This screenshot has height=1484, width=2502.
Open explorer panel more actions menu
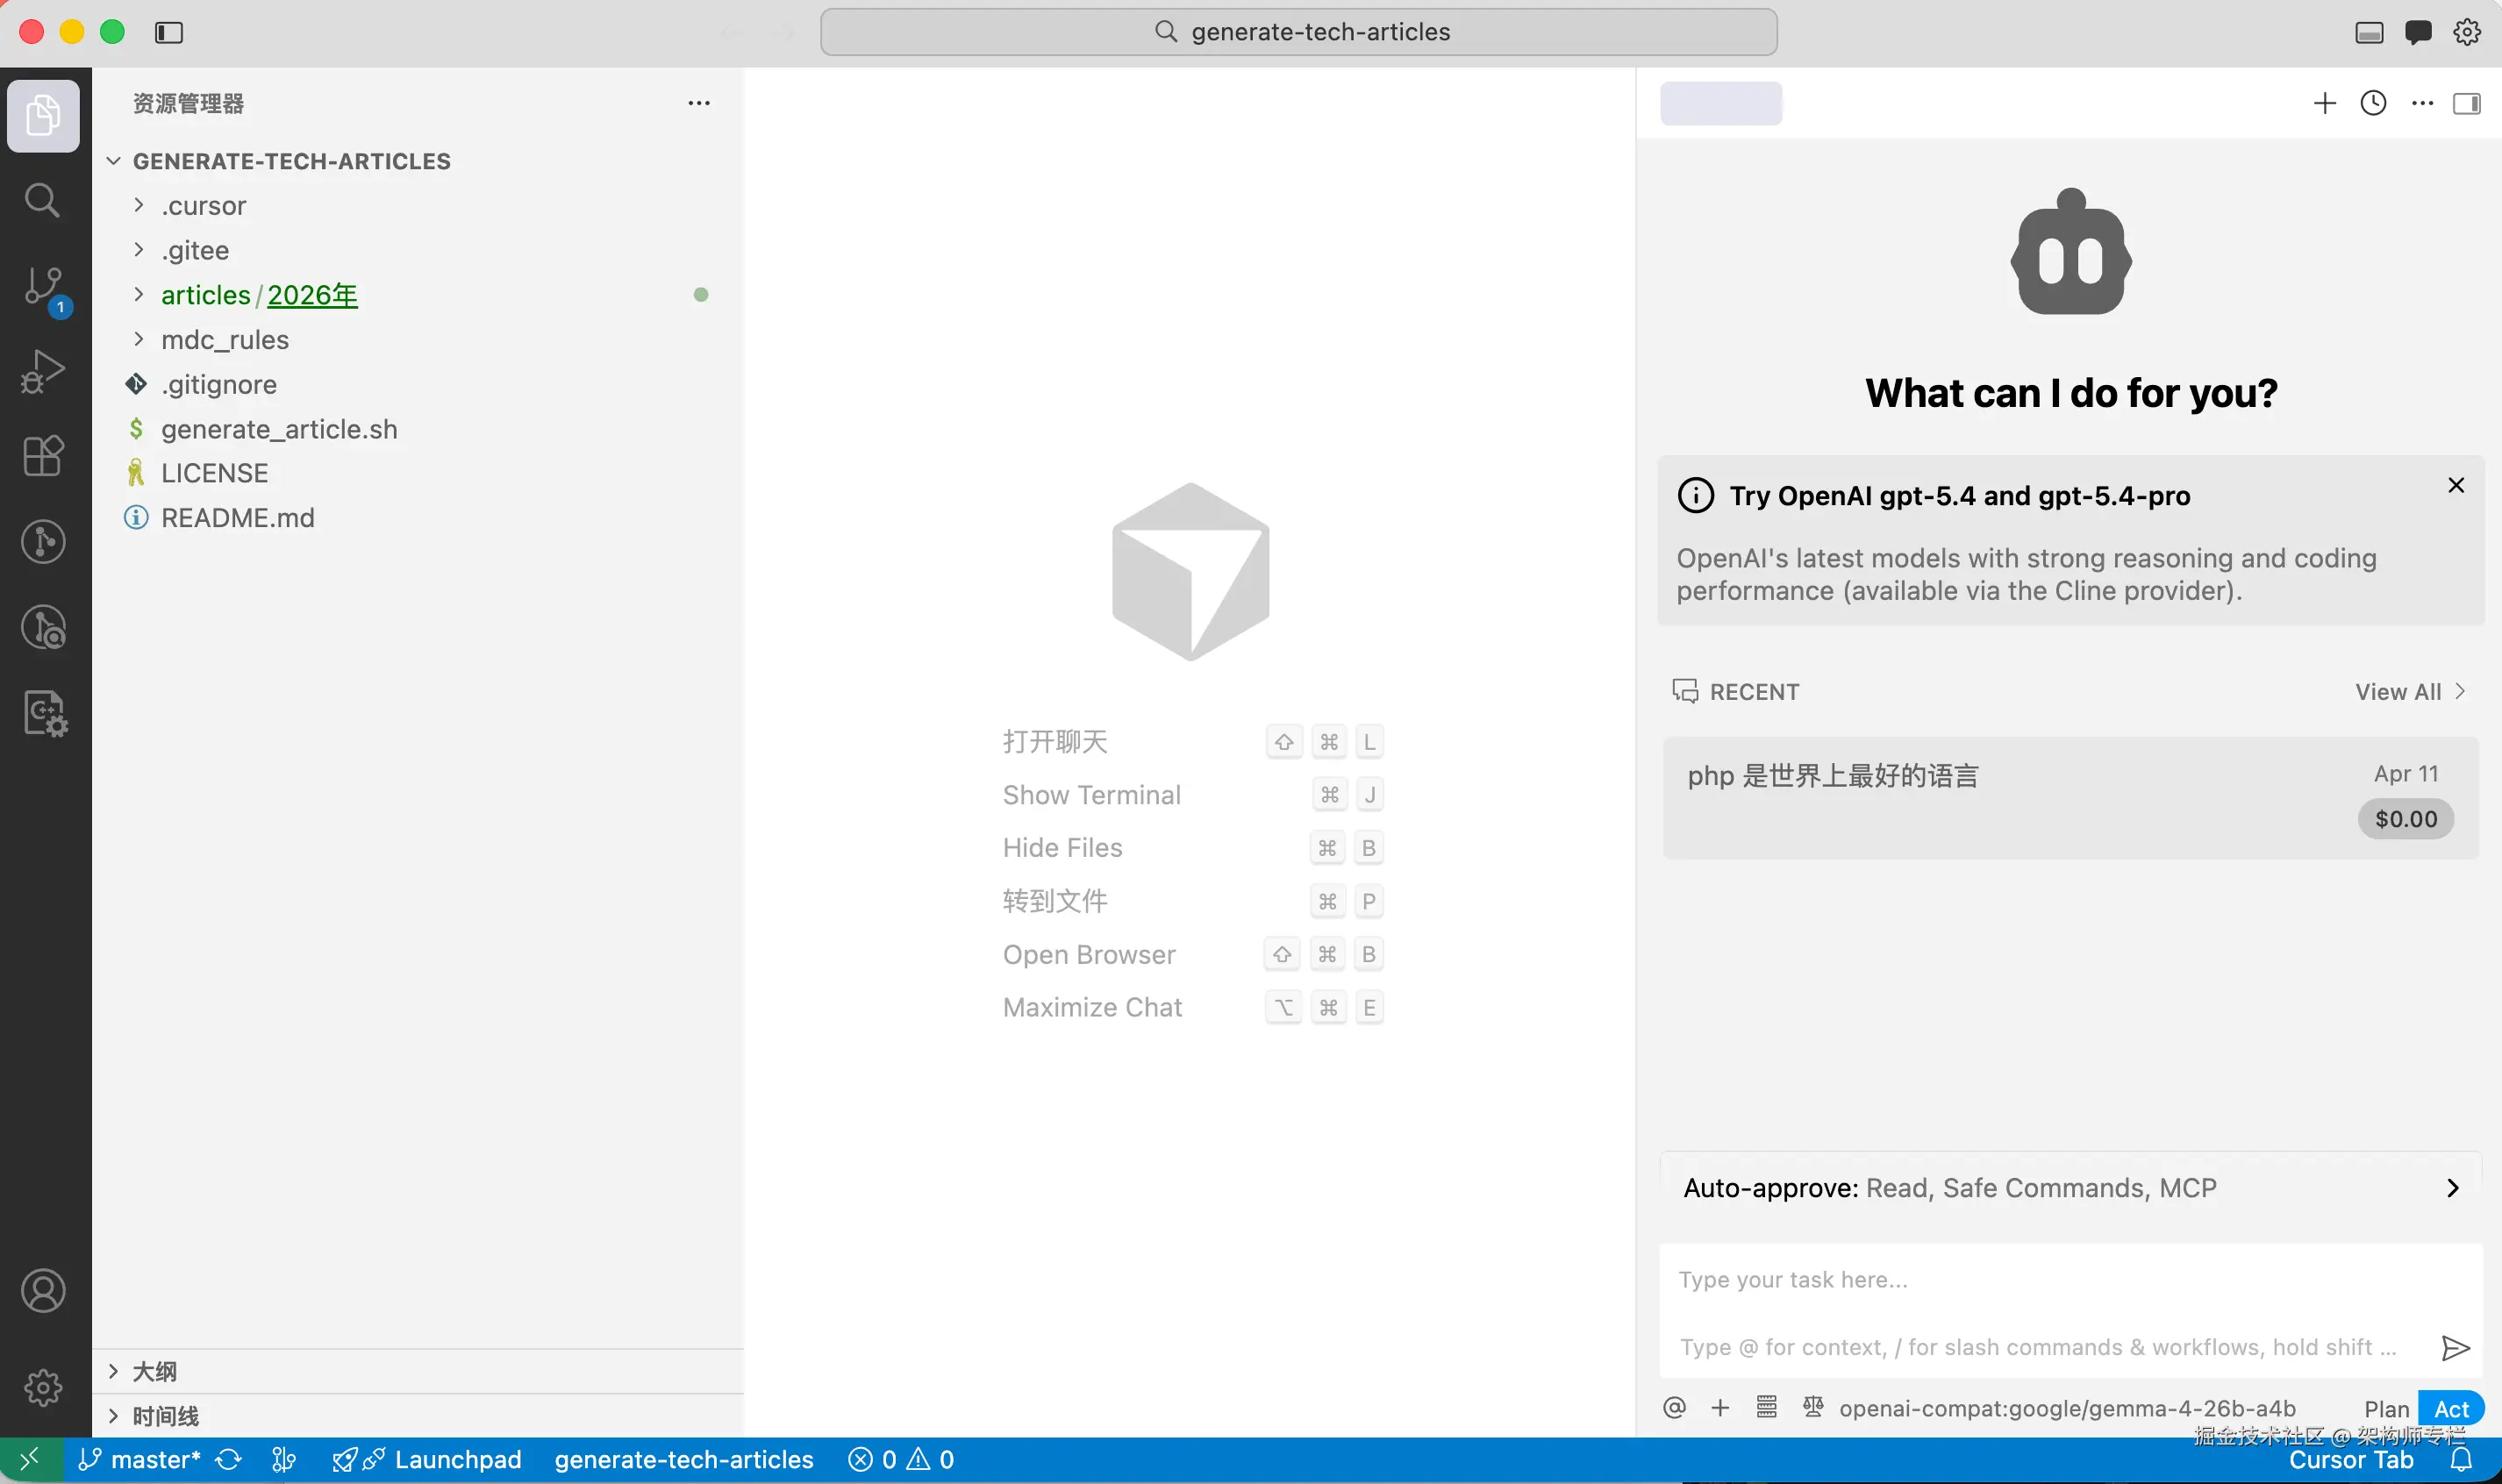click(x=698, y=103)
